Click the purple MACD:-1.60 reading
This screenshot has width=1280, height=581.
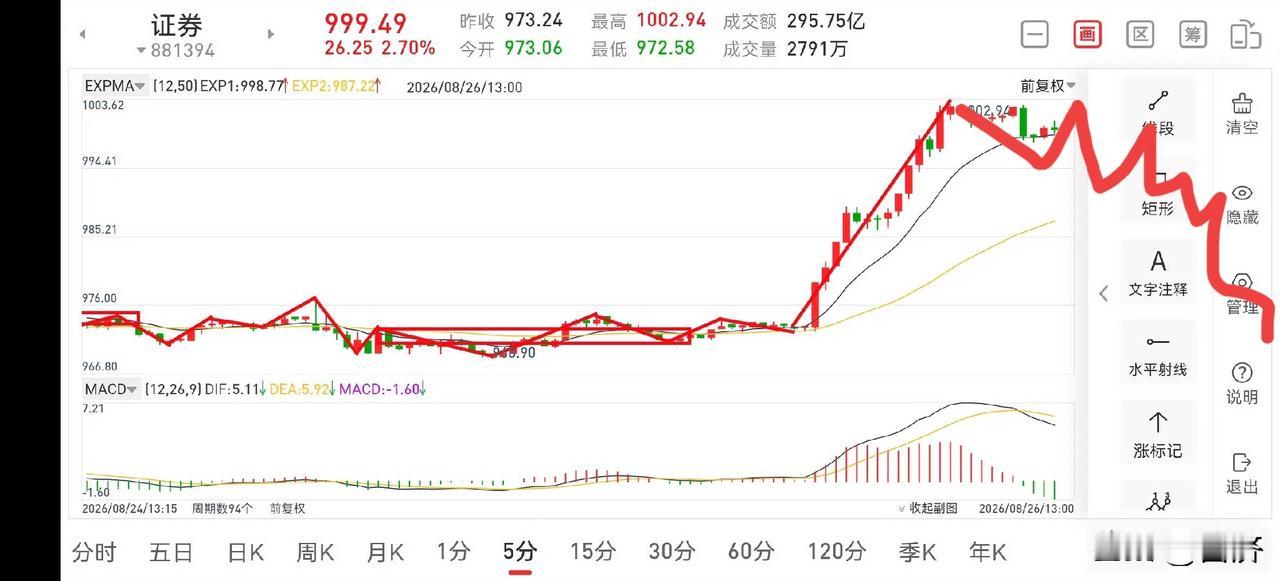coord(383,389)
